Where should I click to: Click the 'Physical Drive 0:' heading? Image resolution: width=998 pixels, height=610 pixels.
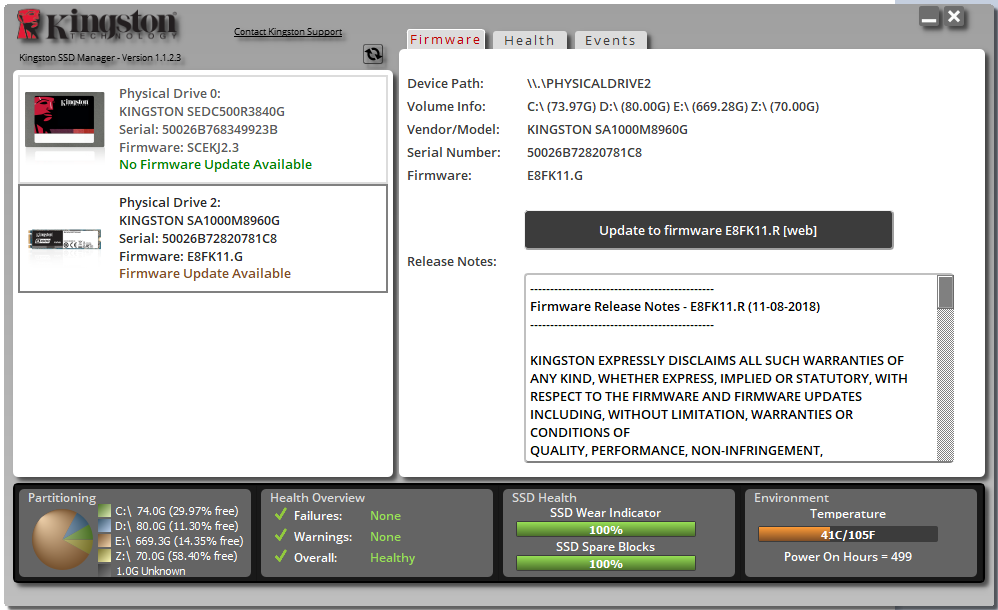click(x=170, y=93)
